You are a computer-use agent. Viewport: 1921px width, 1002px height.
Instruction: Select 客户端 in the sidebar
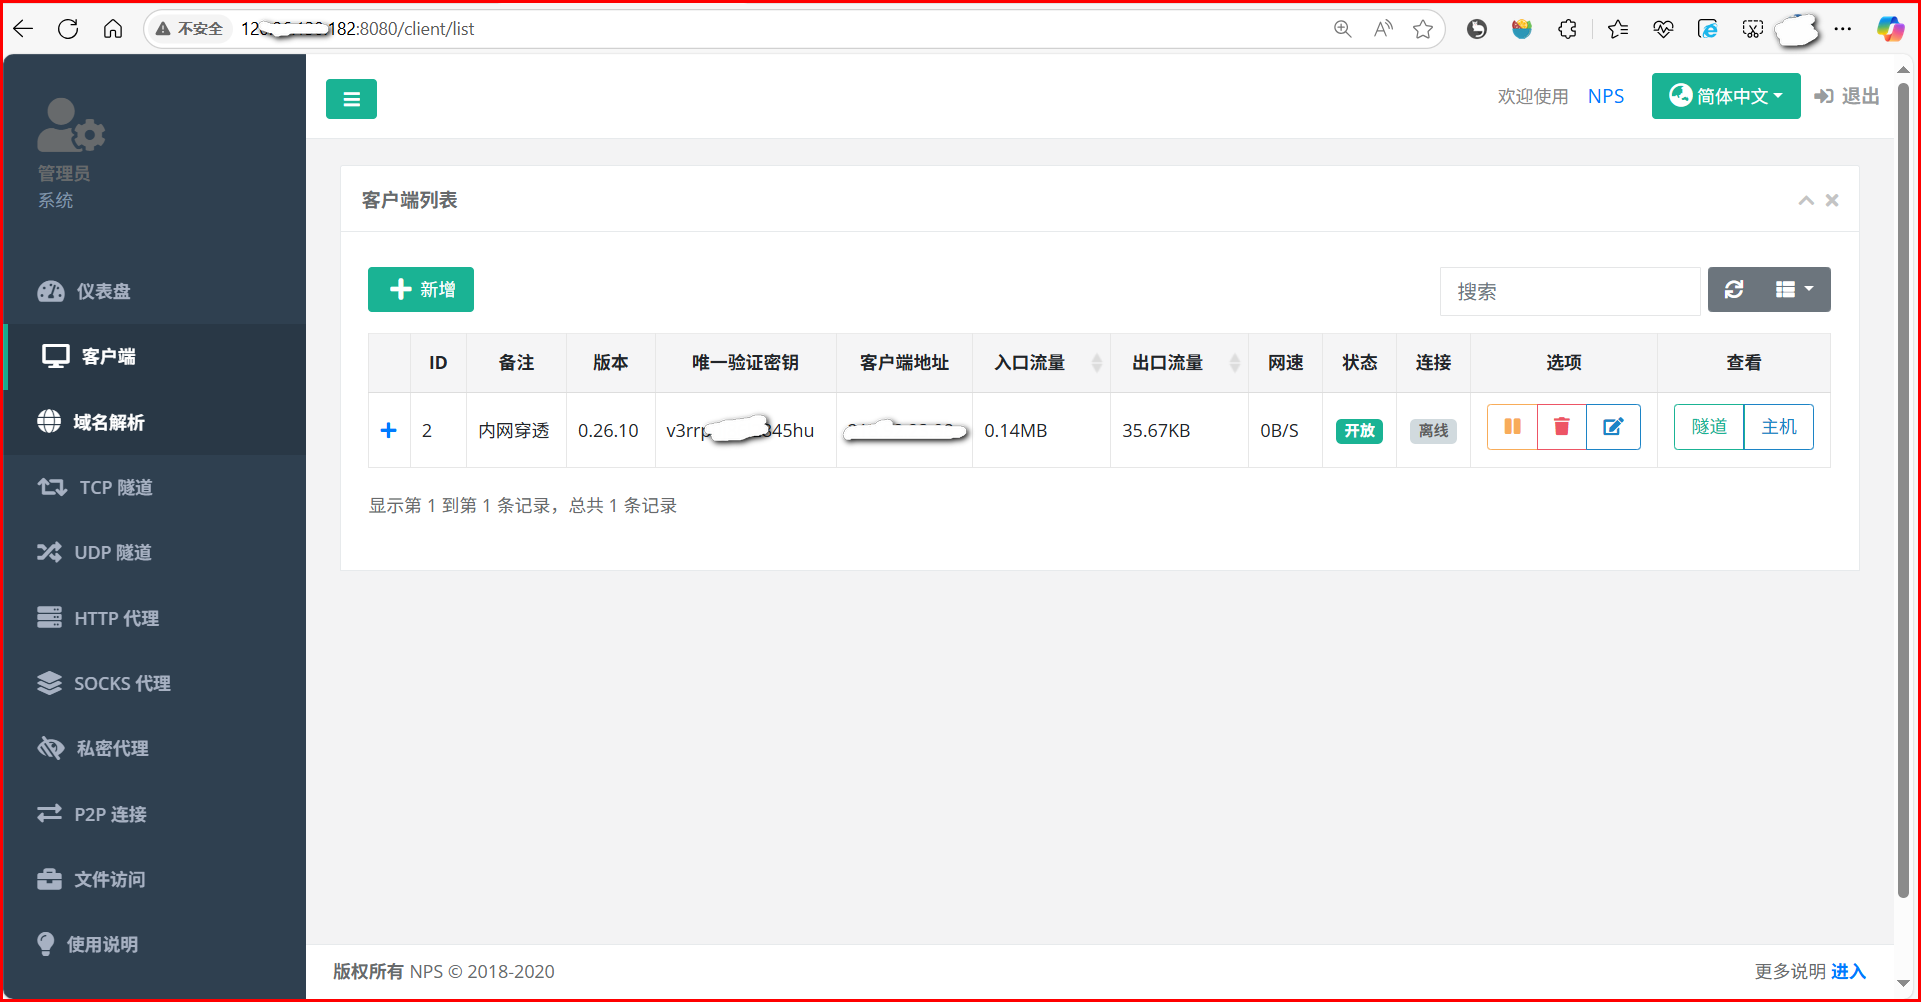155,356
